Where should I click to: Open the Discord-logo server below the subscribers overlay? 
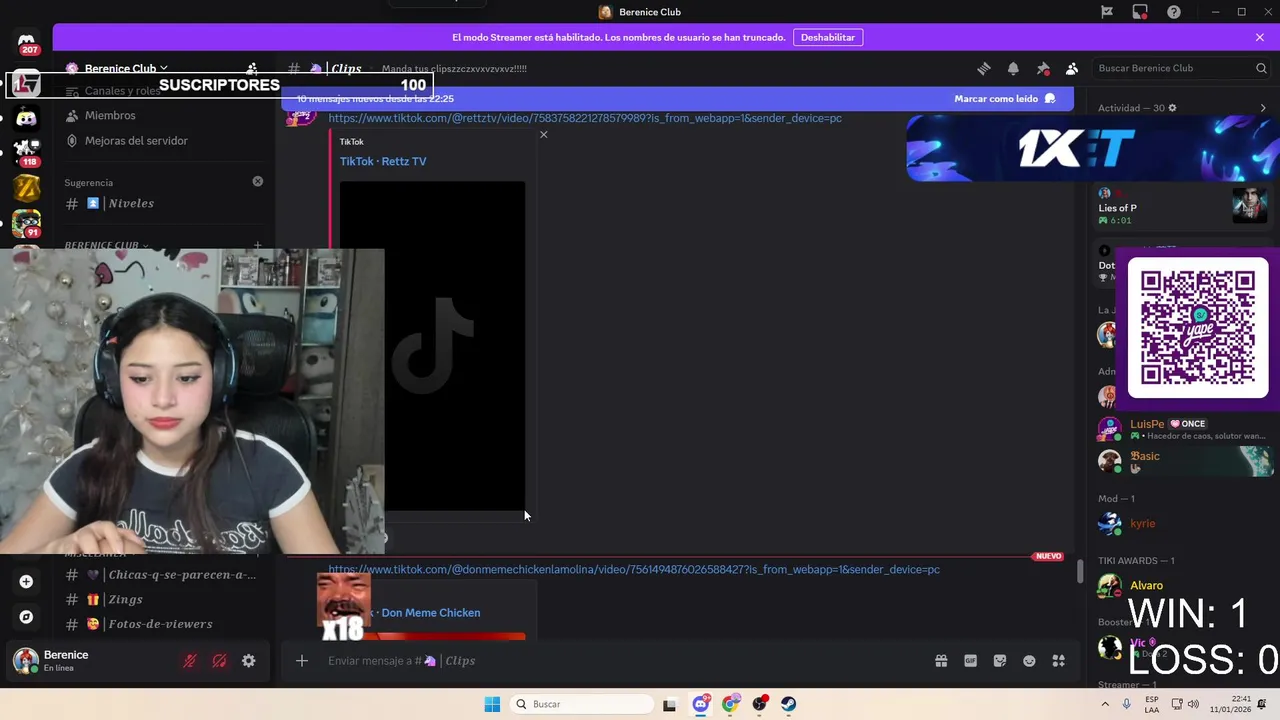[27, 118]
